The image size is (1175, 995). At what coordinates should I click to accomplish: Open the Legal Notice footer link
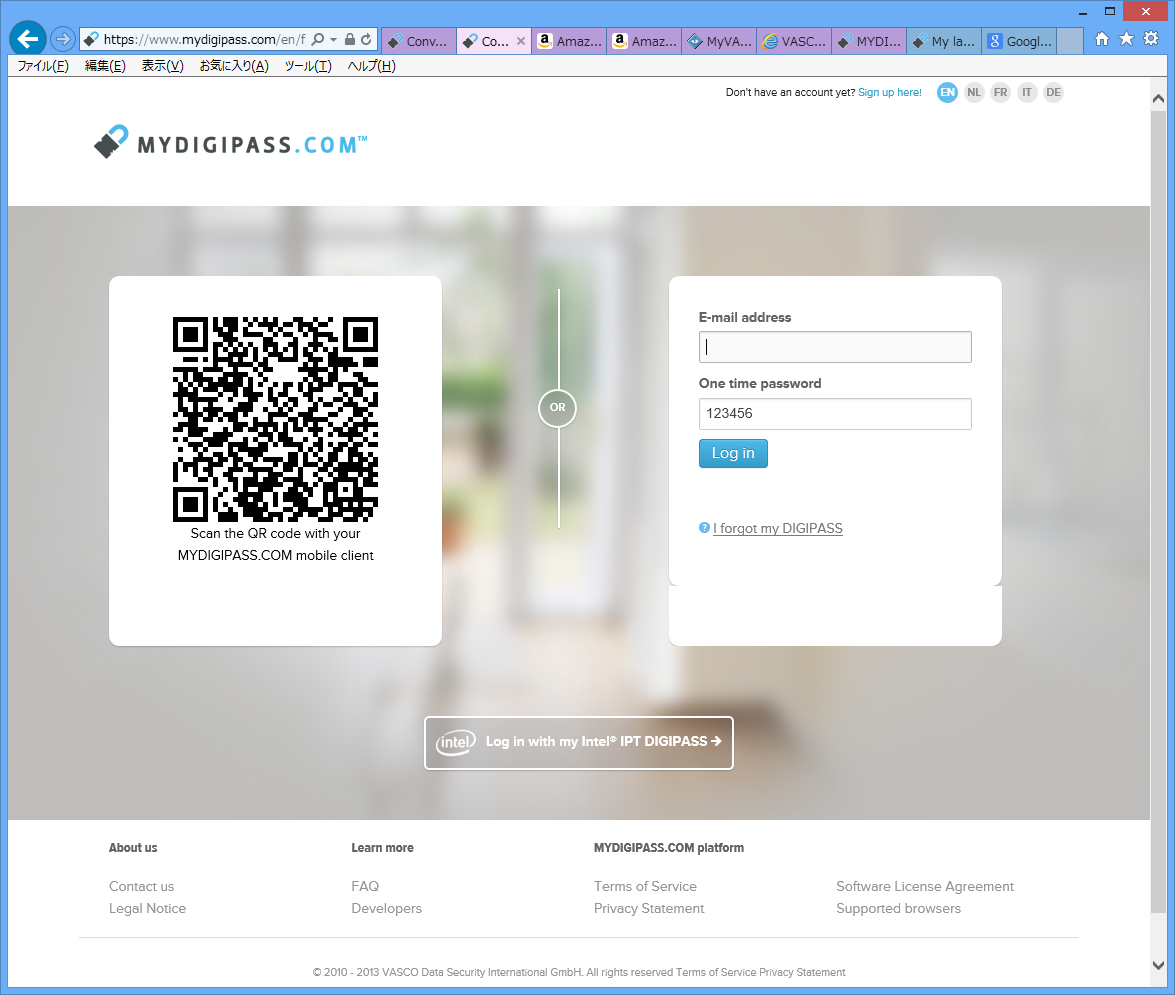point(147,908)
